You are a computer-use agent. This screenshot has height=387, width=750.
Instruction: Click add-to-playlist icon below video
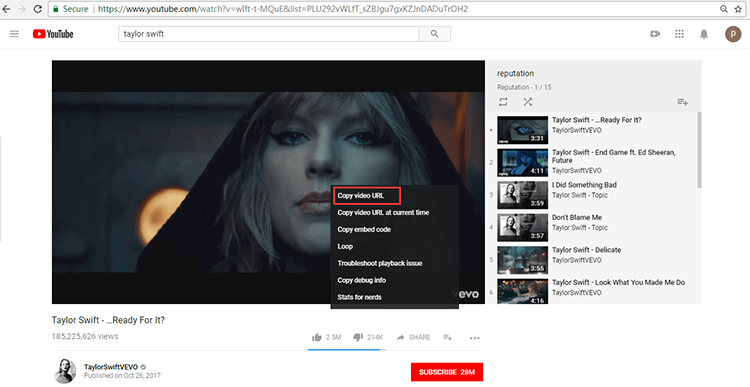448,338
